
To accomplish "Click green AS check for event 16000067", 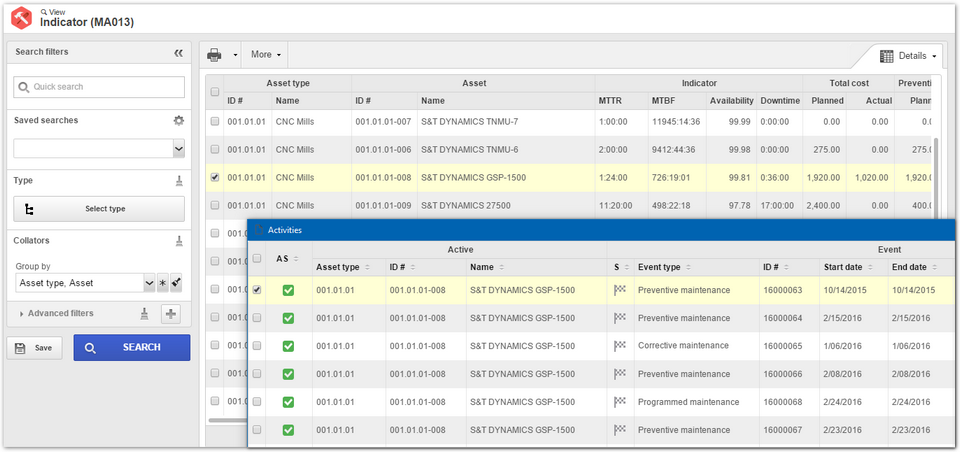I will 288,430.
